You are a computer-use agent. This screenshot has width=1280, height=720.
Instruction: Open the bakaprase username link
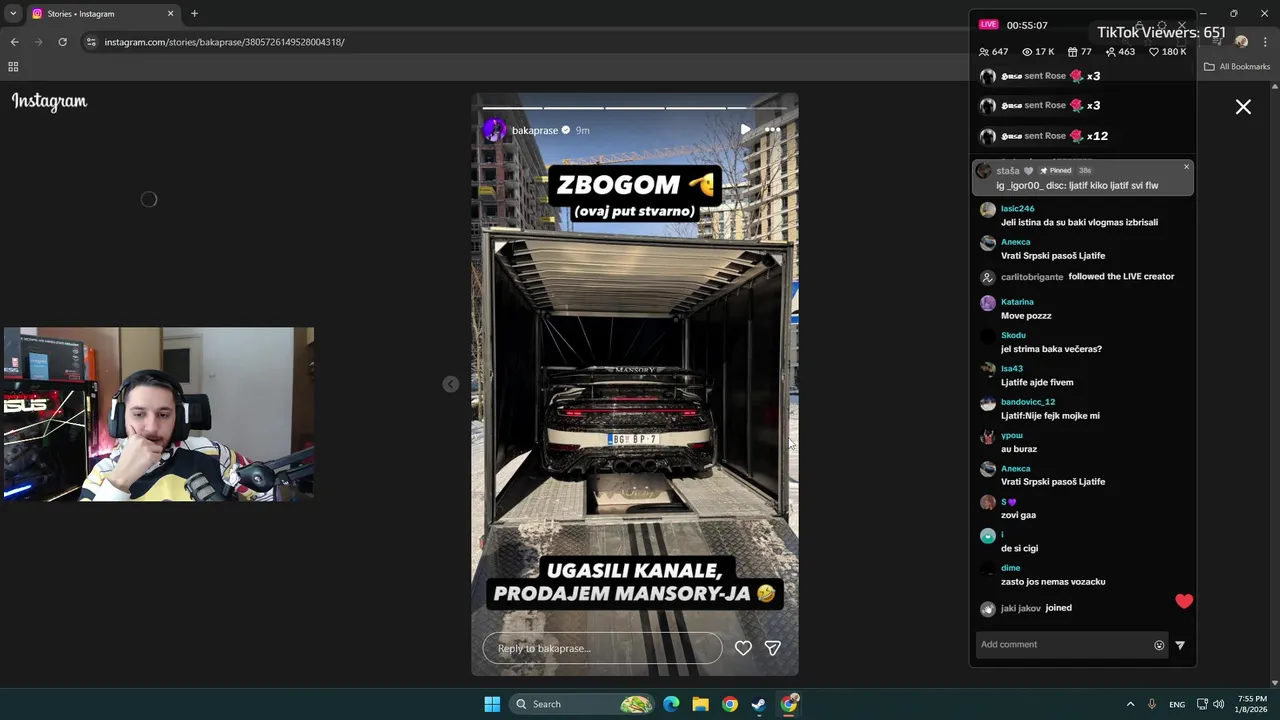click(534, 130)
